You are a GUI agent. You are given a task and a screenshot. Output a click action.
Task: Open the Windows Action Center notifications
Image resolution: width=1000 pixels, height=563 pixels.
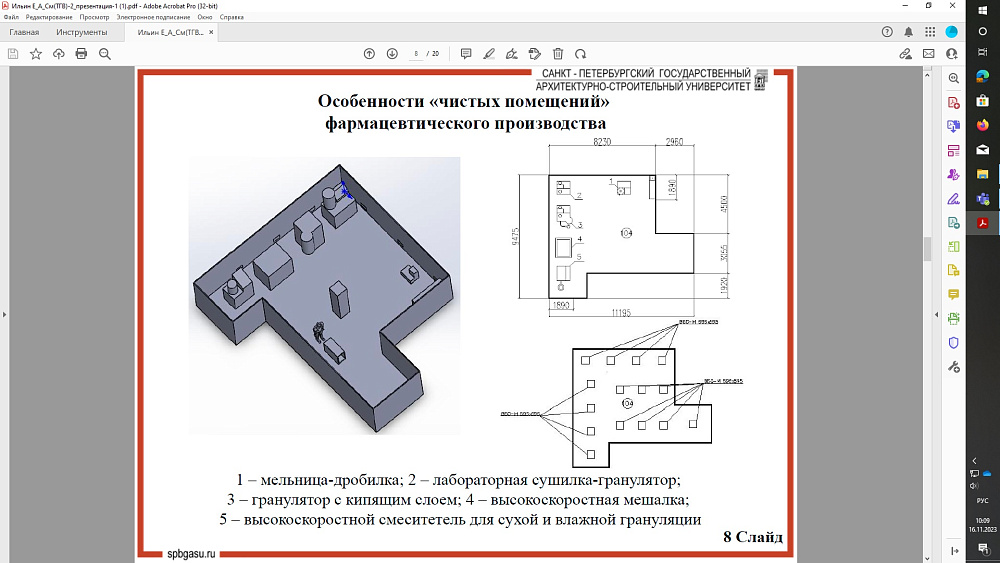[x=983, y=548]
